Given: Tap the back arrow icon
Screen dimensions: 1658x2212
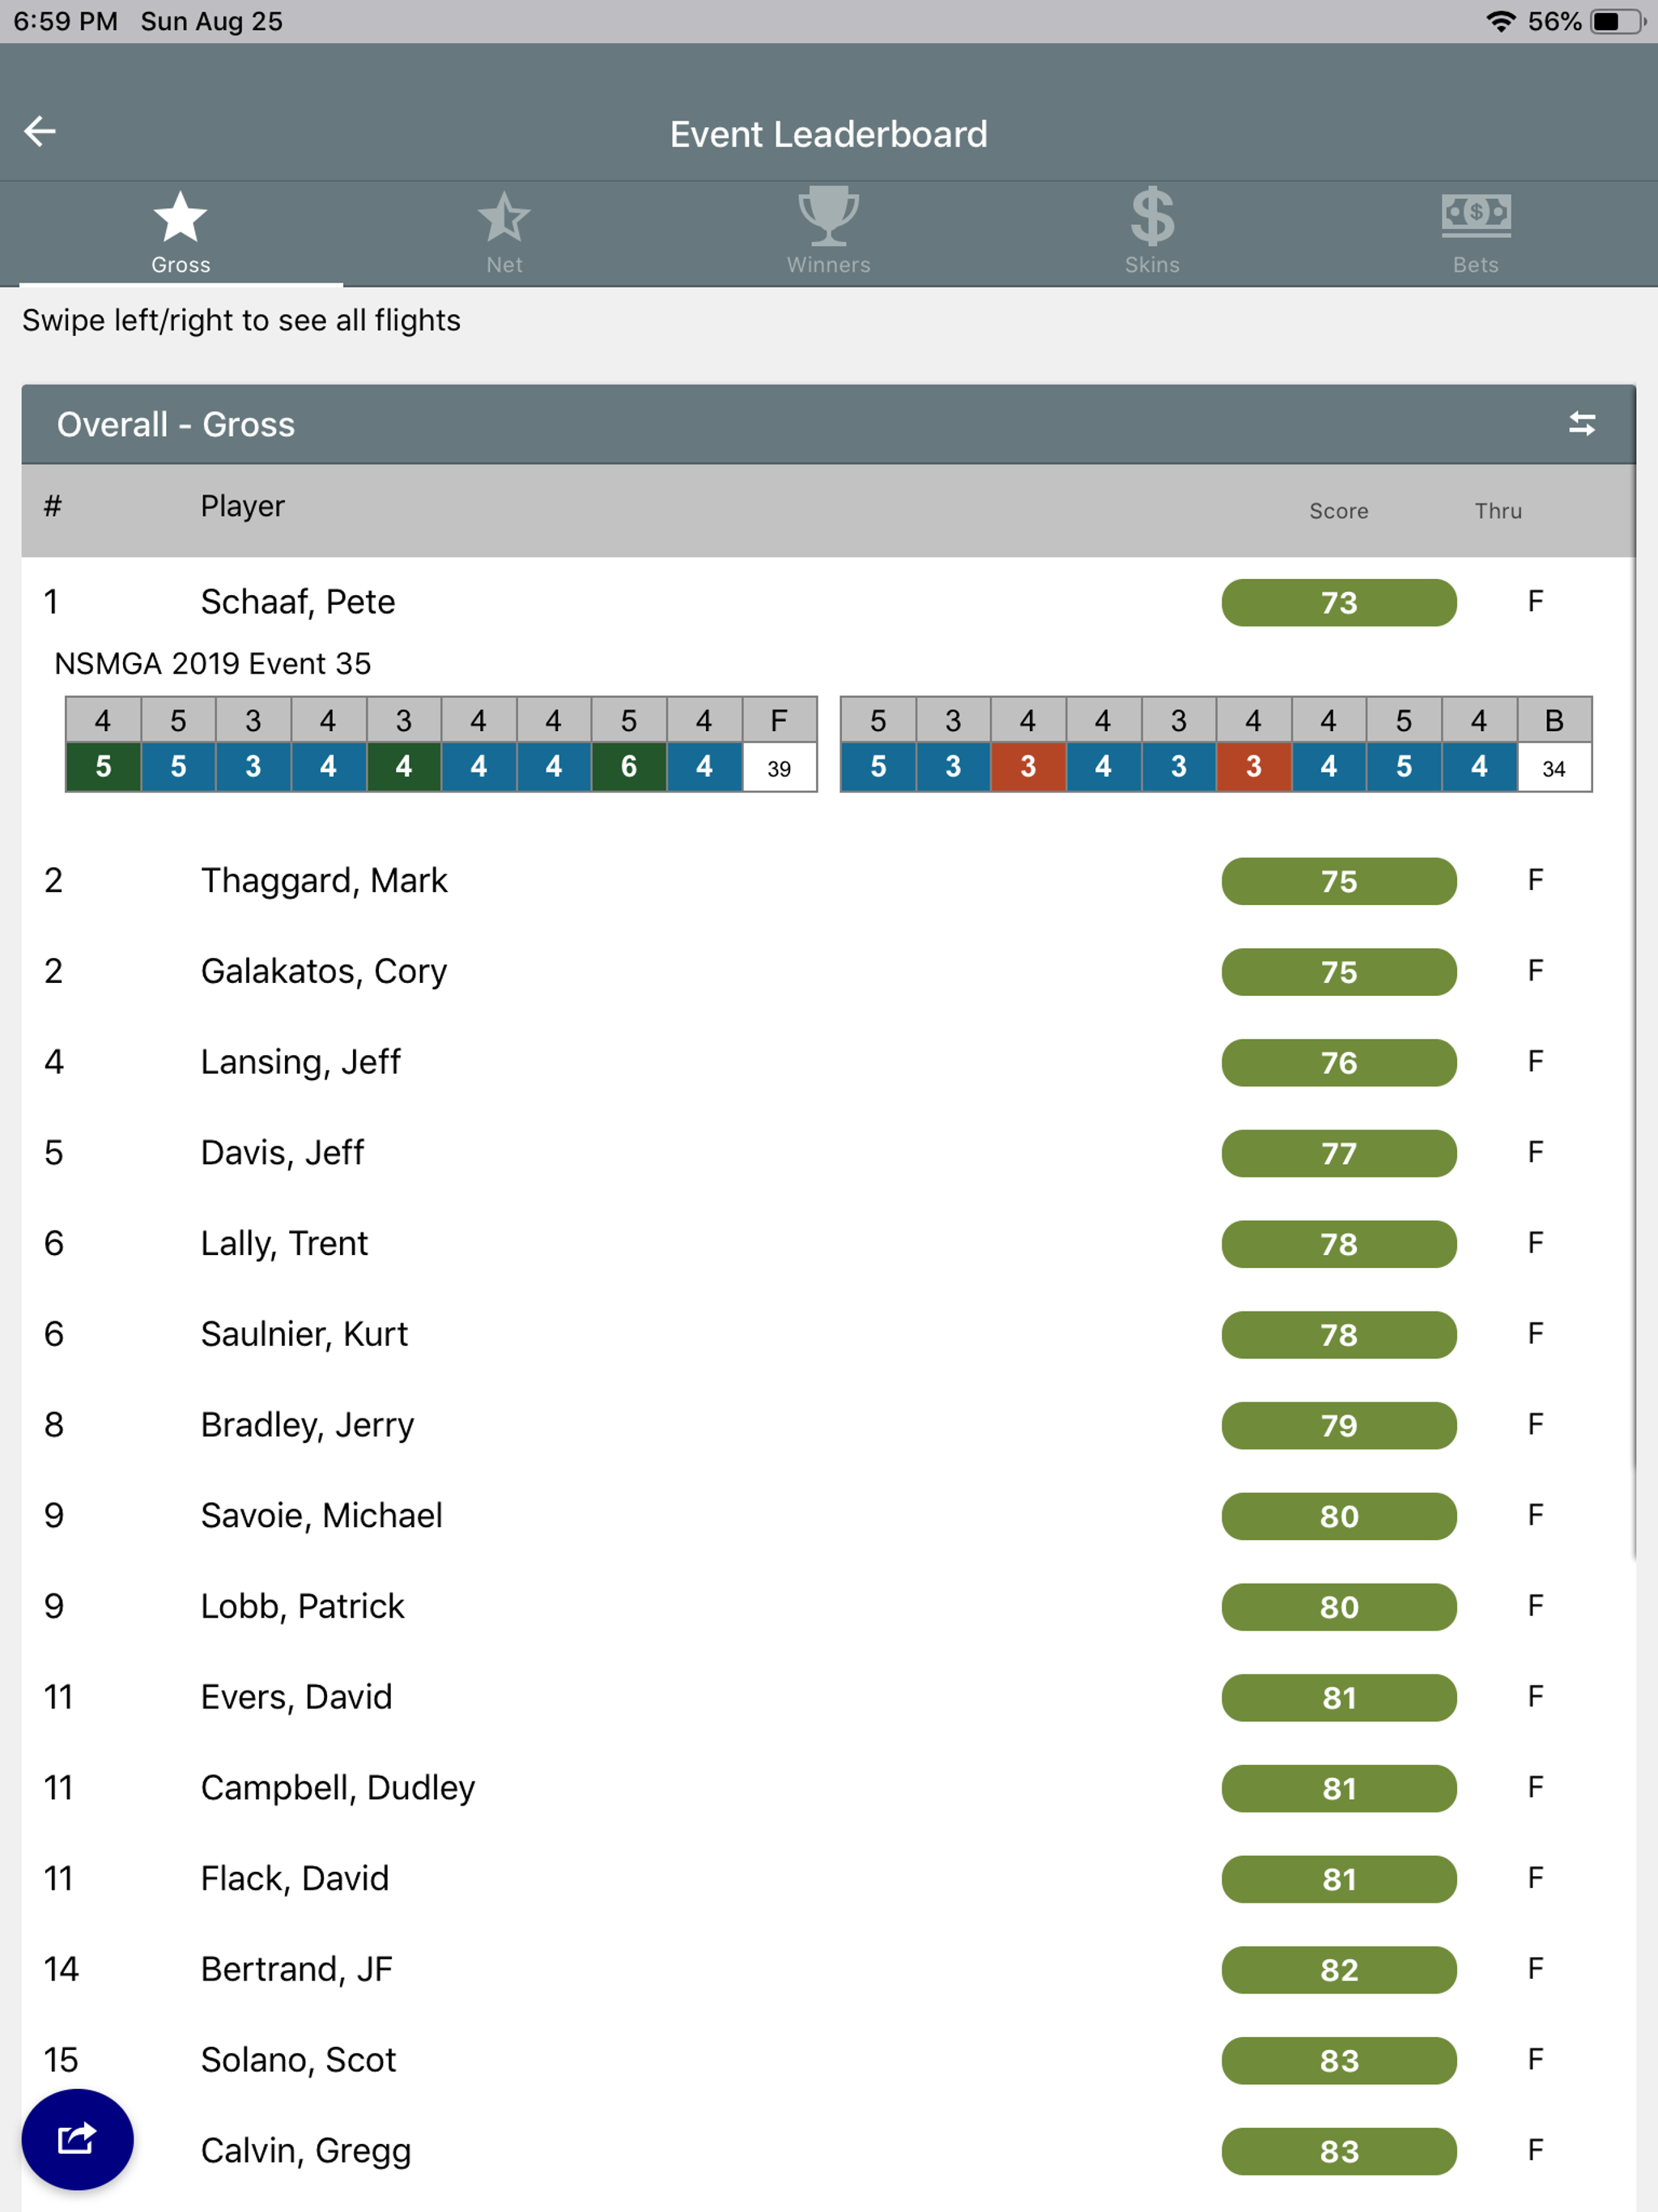Looking at the screenshot, I should click(x=40, y=131).
